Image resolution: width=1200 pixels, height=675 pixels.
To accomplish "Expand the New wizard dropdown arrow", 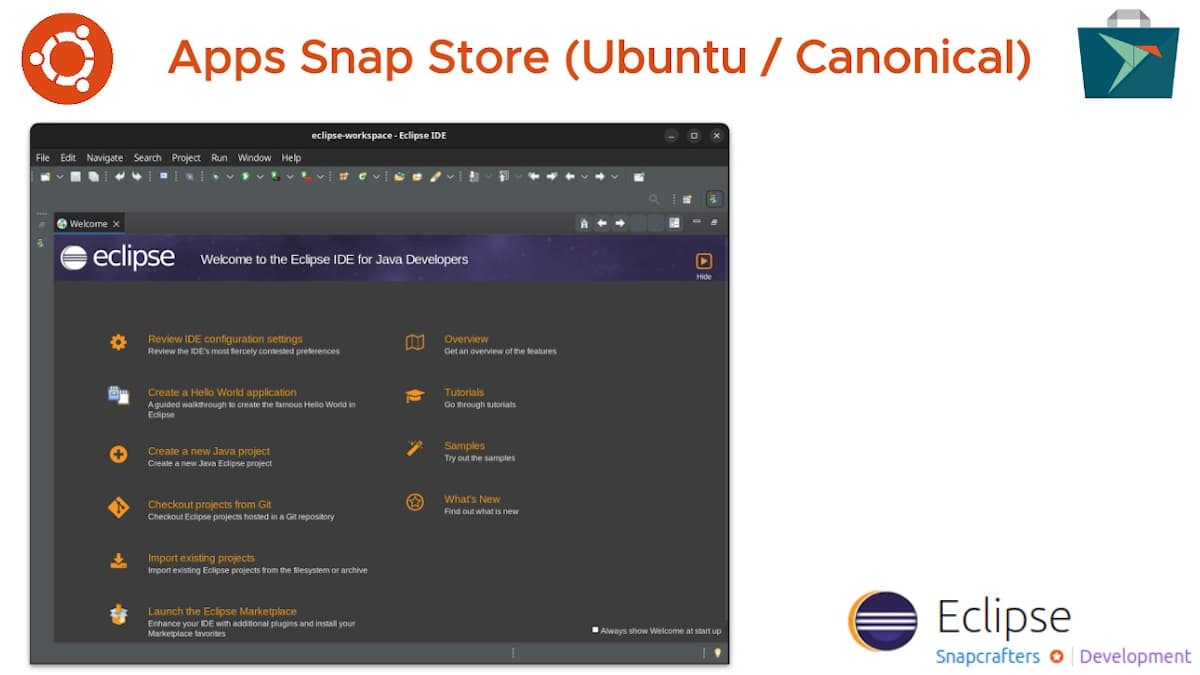I will pos(59,177).
